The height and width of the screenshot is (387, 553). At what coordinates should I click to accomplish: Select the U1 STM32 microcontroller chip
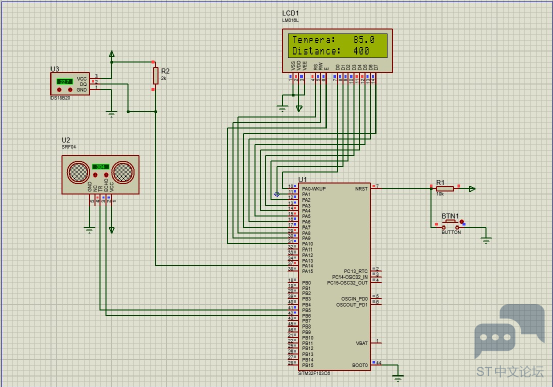334,277
